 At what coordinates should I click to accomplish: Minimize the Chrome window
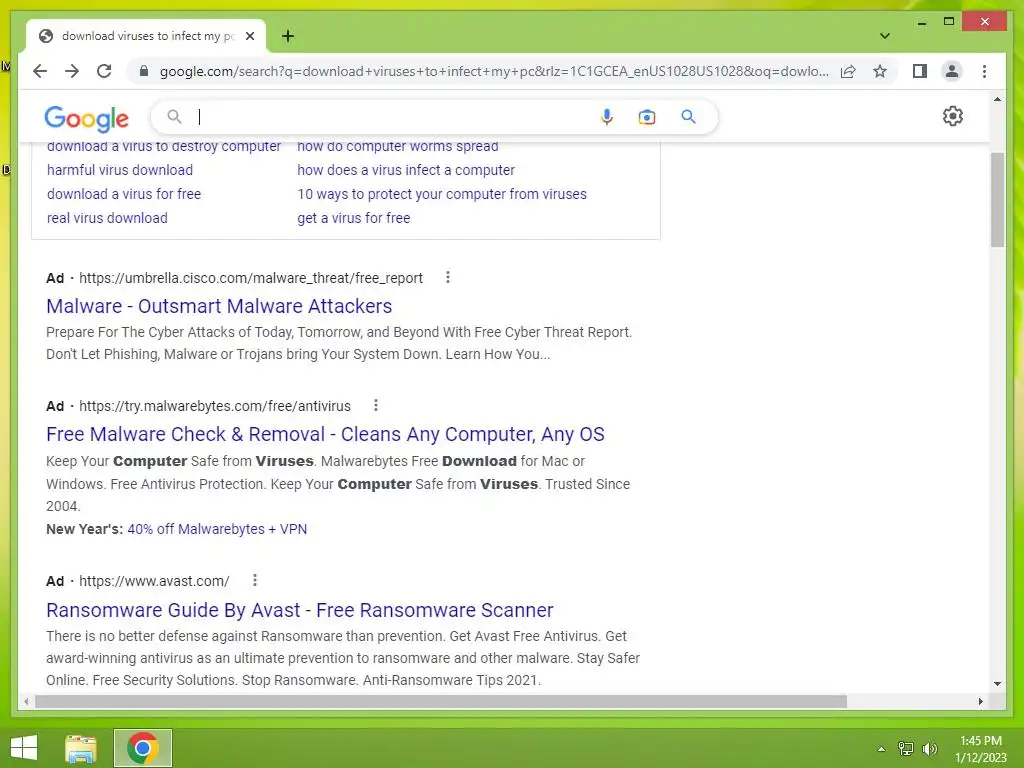coord(921,22)
